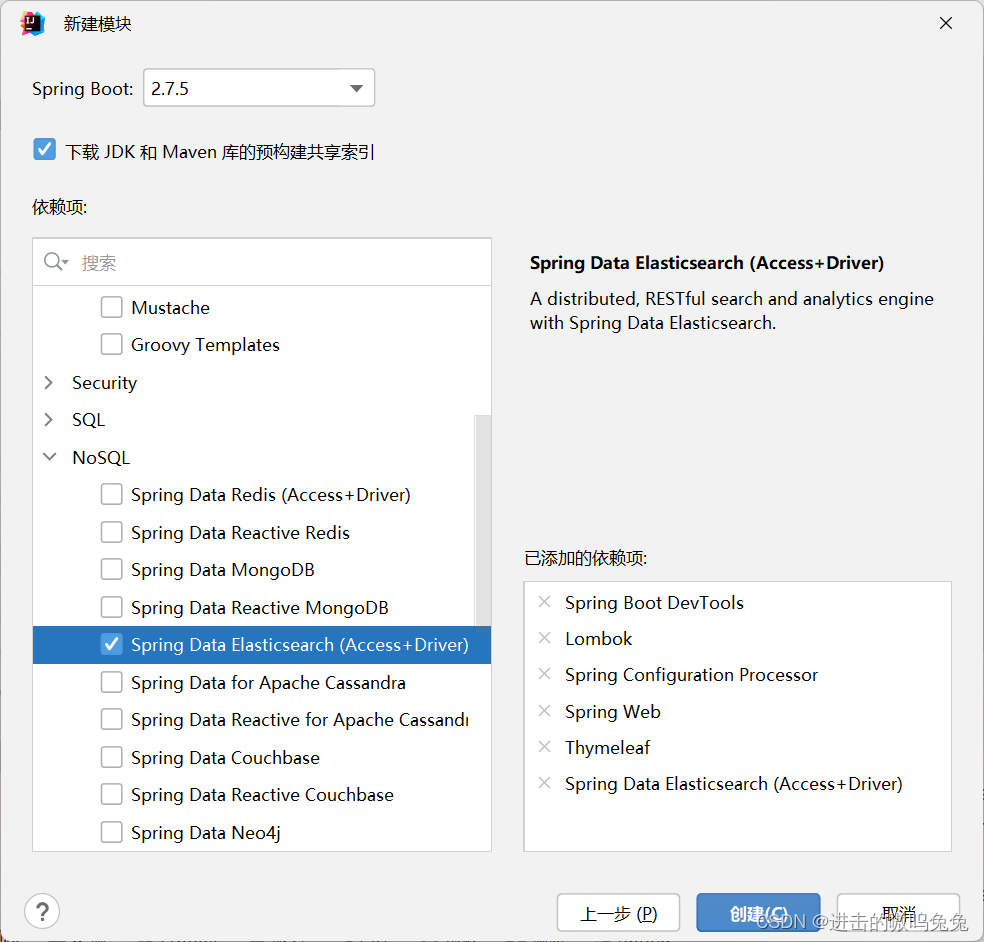Remove Spring Boot DevTools from added dependencies
The width and height of the screenshot is (984, 942).
[x=544, y=602]
